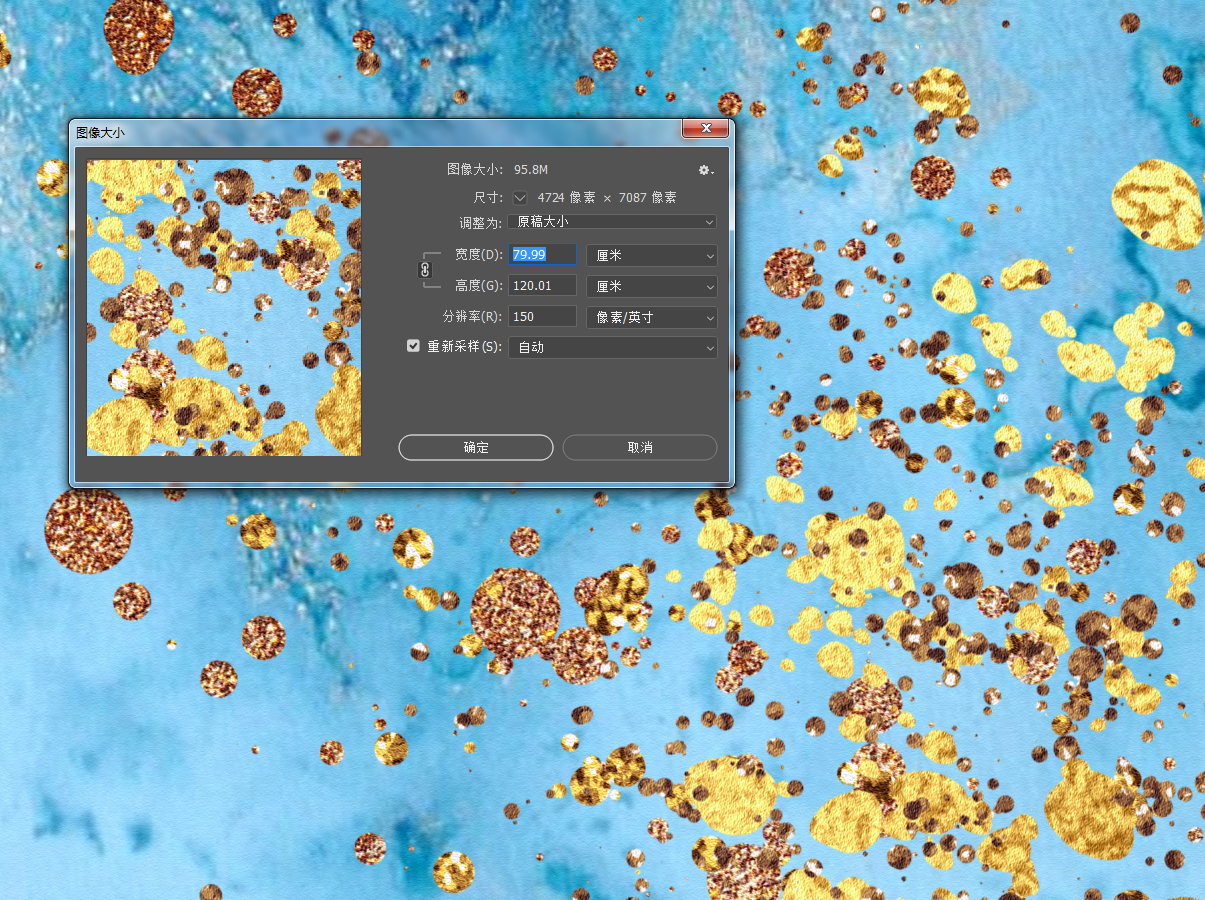Click the 宽度(D): label

pos(479,255)
